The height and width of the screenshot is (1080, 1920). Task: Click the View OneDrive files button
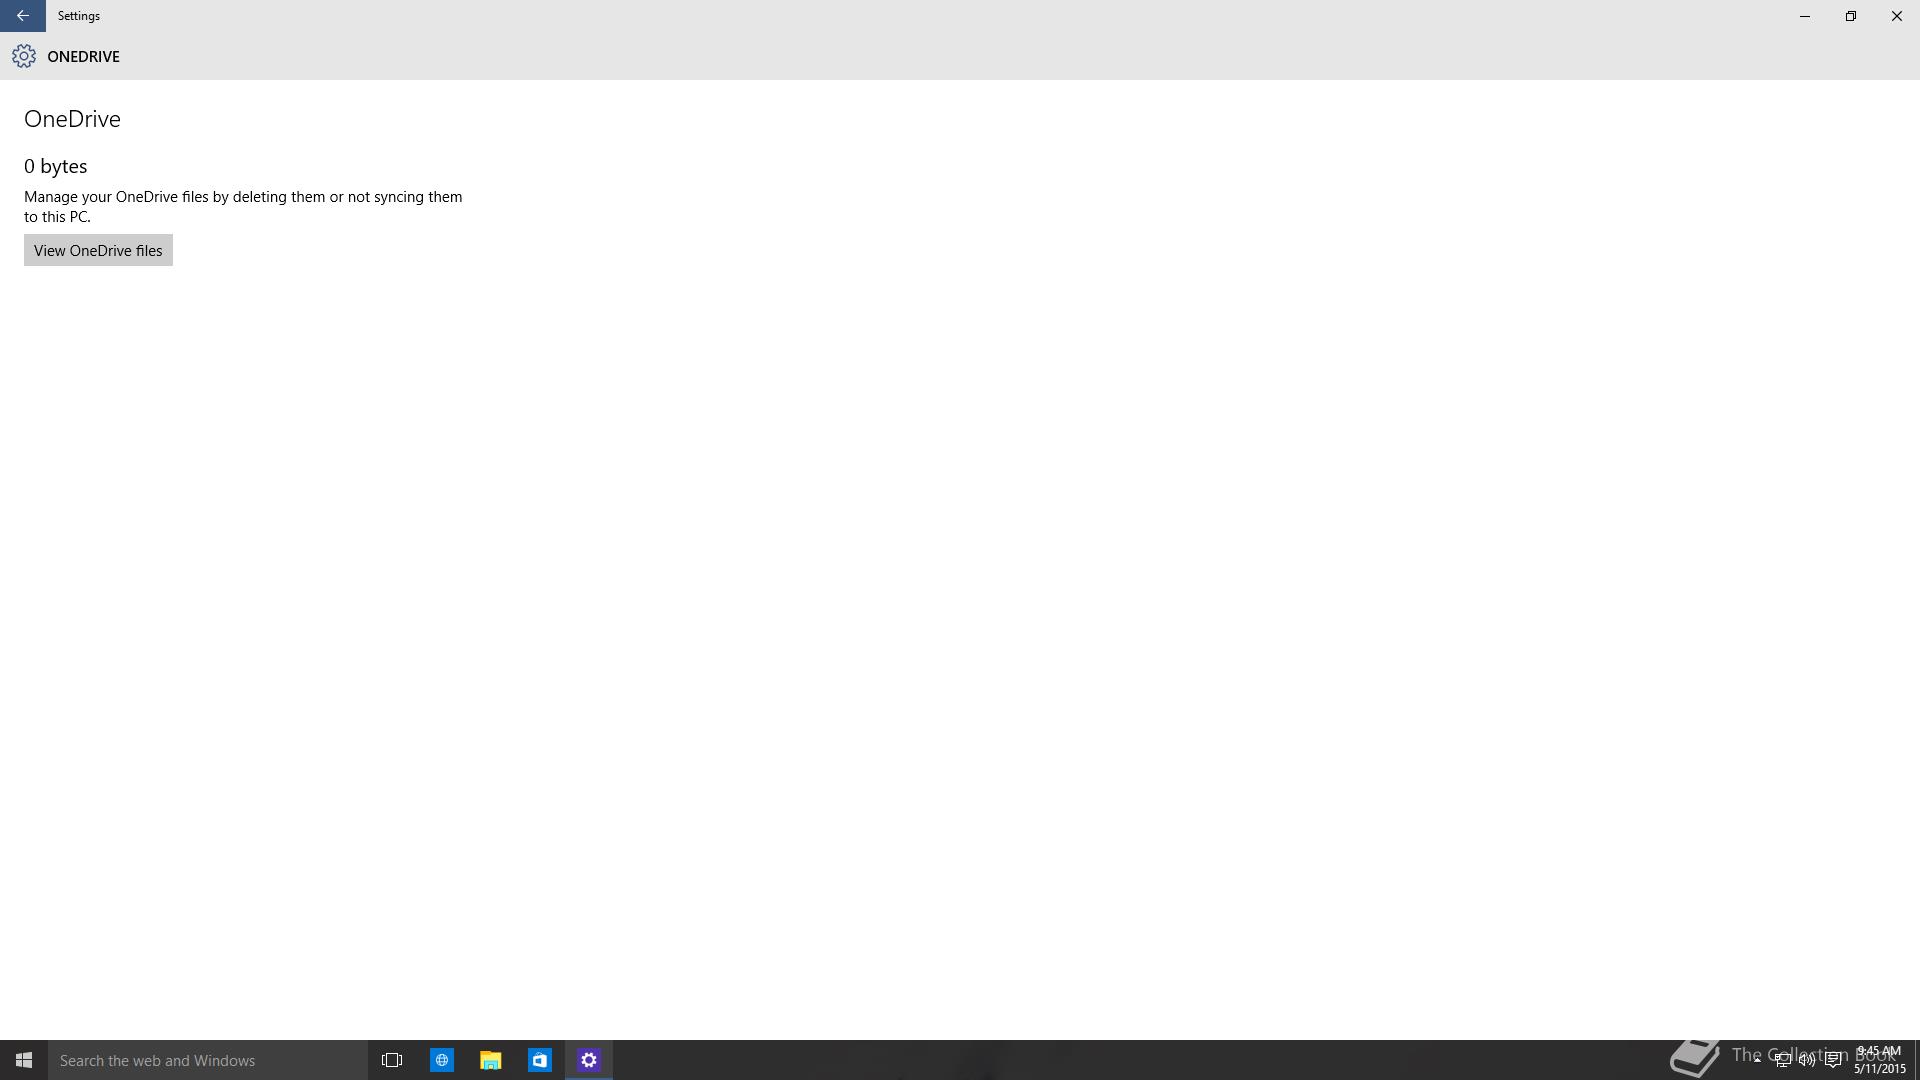[x=98, y=250]
